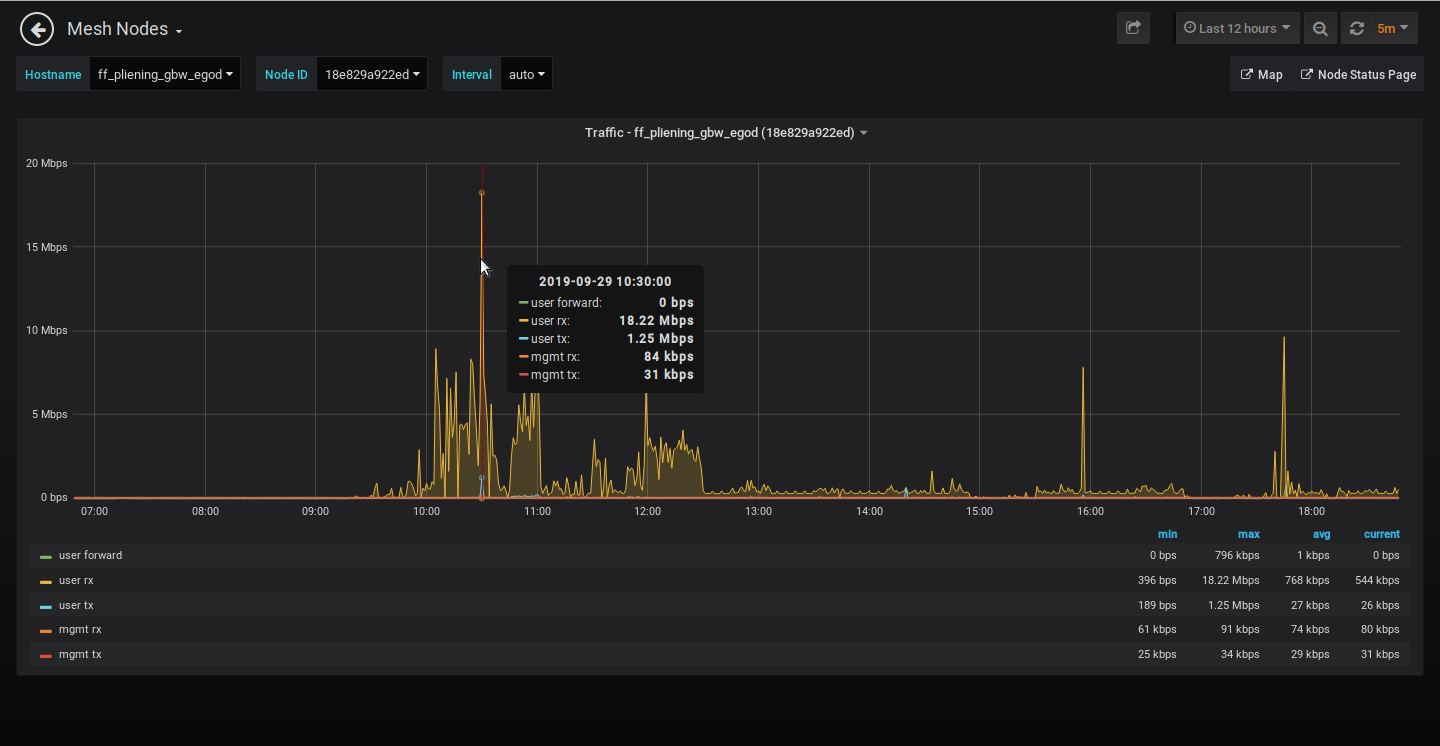This screenshot has width=1440, height=746.
Task: Open the Node Status Page link
Action: pyautogui.click(x=1358, y=74)
